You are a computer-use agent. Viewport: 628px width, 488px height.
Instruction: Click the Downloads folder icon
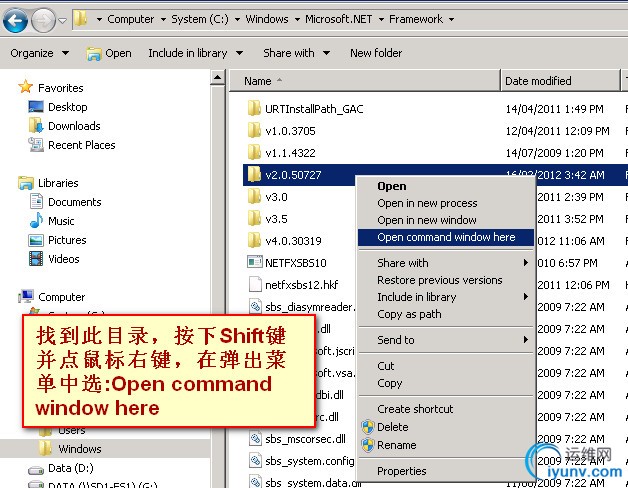[x=36, y=125]
